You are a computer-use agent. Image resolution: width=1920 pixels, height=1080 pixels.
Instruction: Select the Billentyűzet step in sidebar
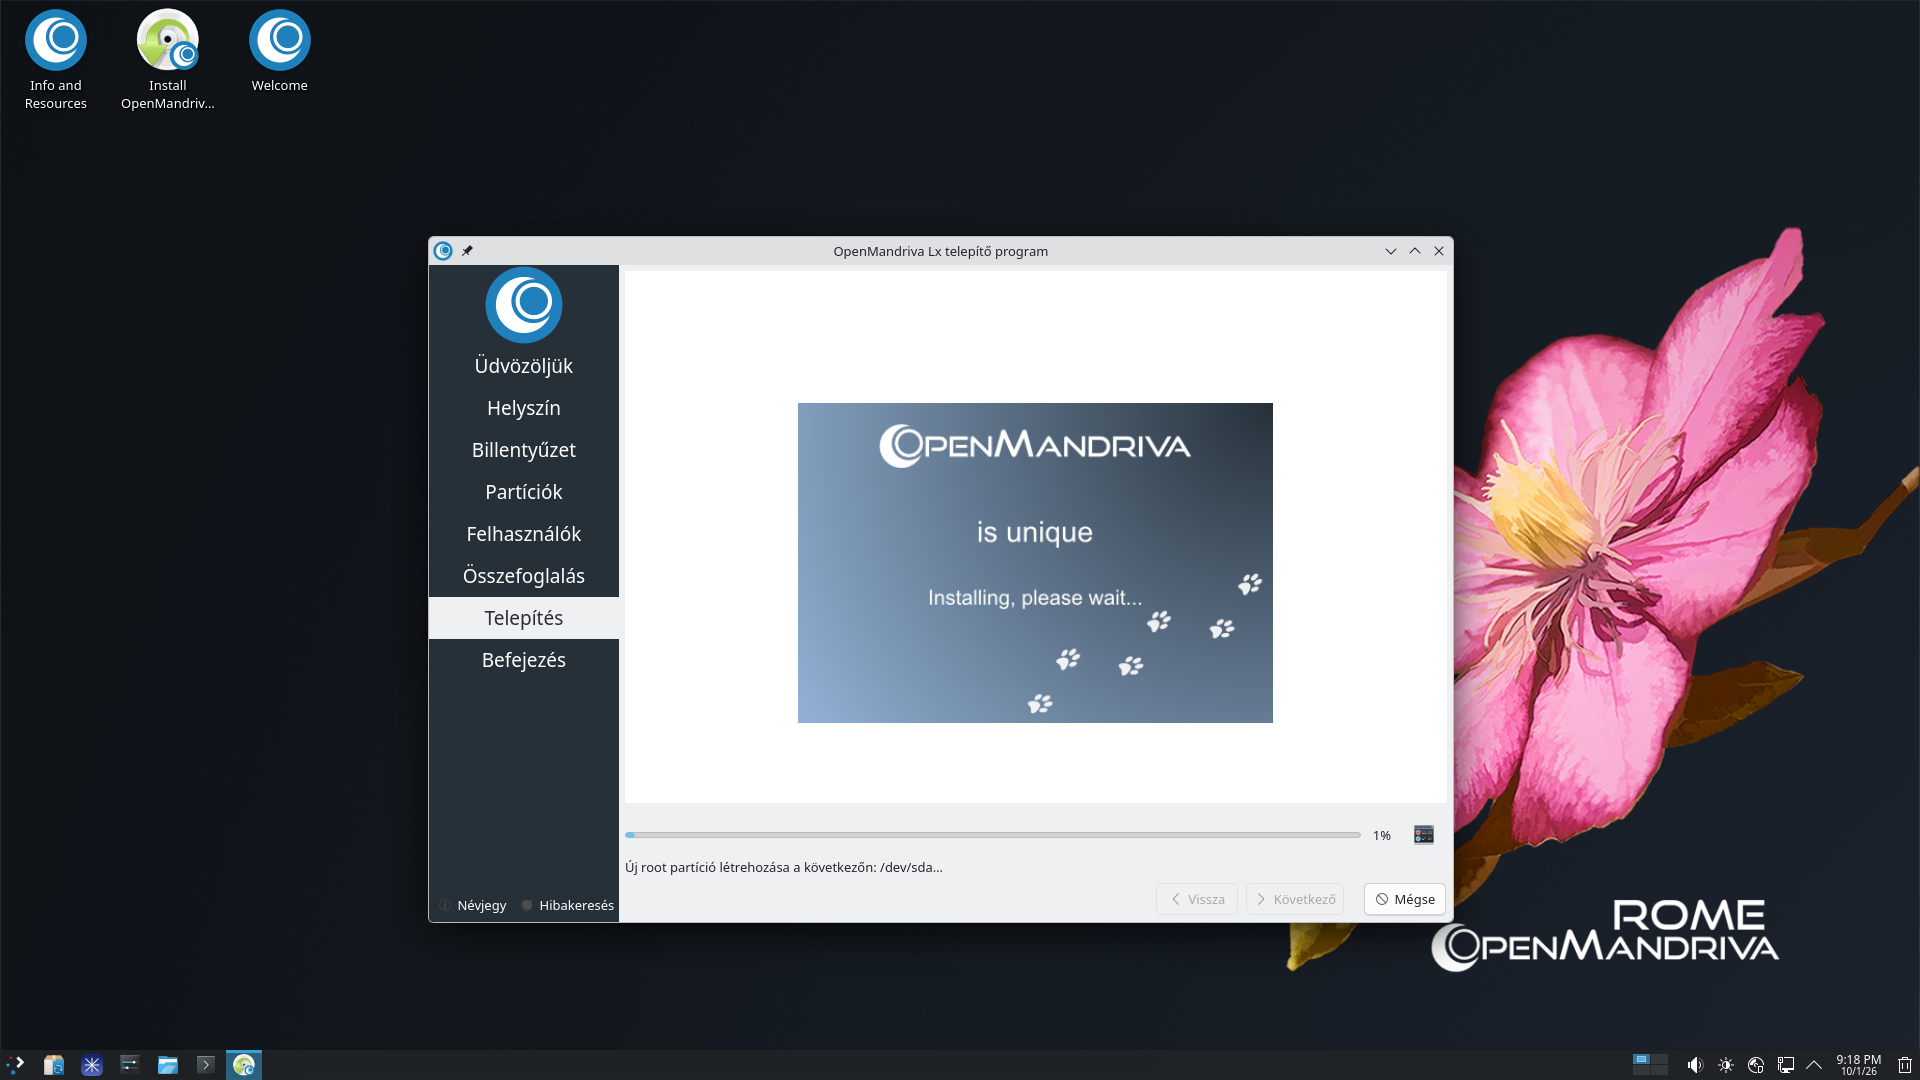524,450
